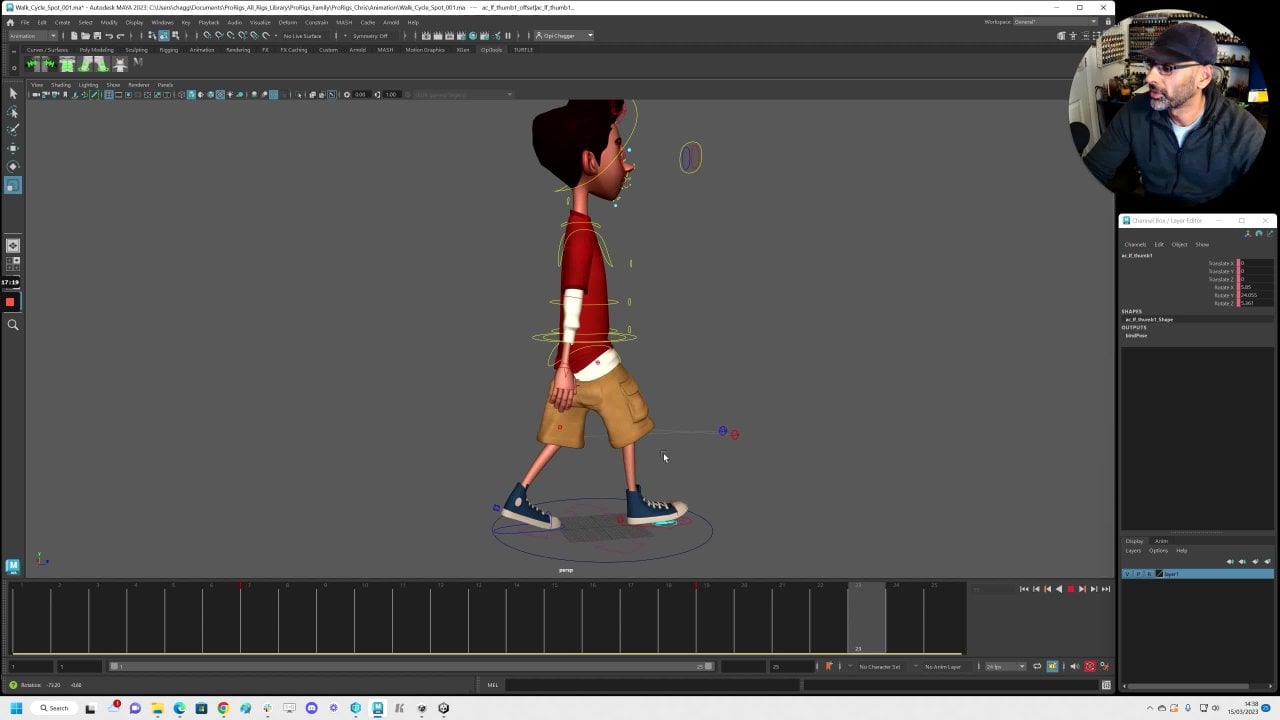Image resolution: width=1280 pixels, height=720 pixels.
Task: Click the Rotate Y value field
Action: [x=1249, y=295]
